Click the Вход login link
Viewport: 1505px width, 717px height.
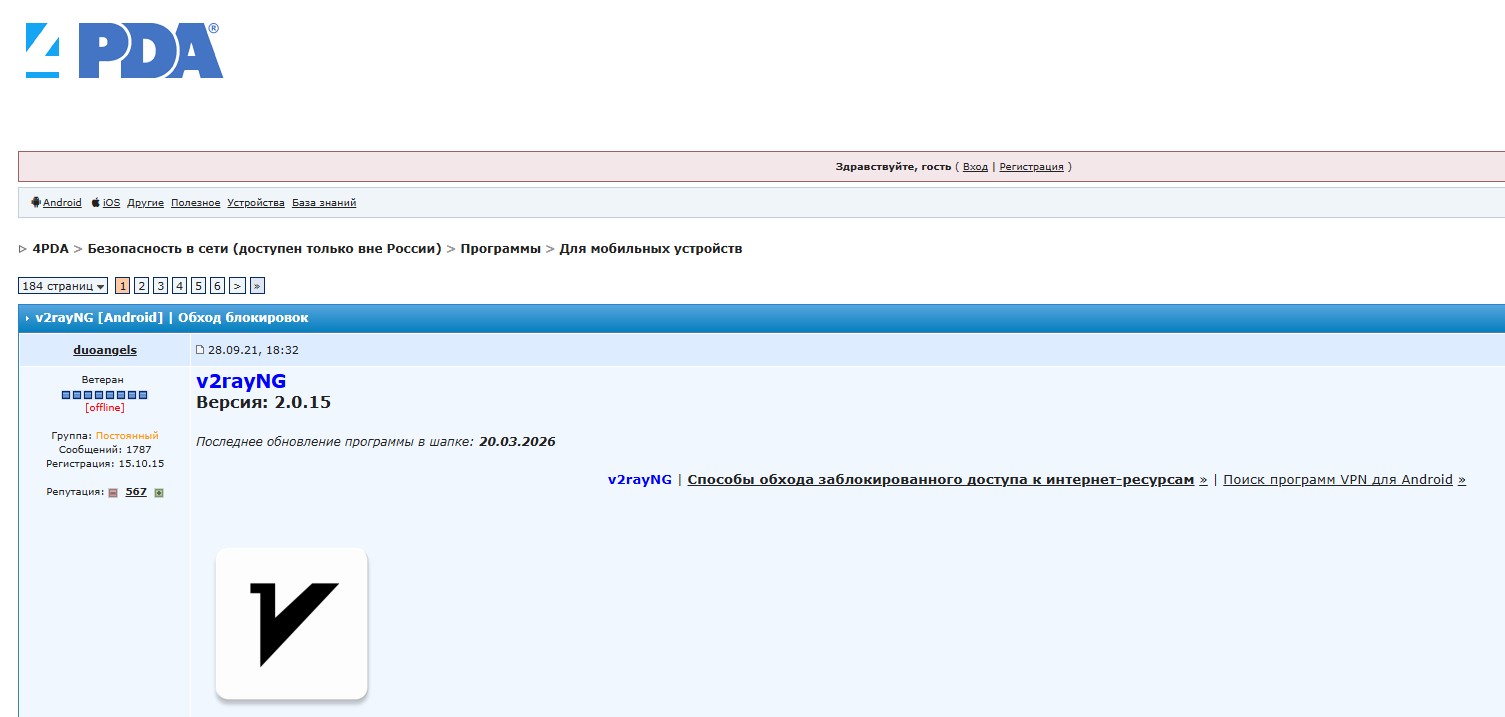coord(975,167)
